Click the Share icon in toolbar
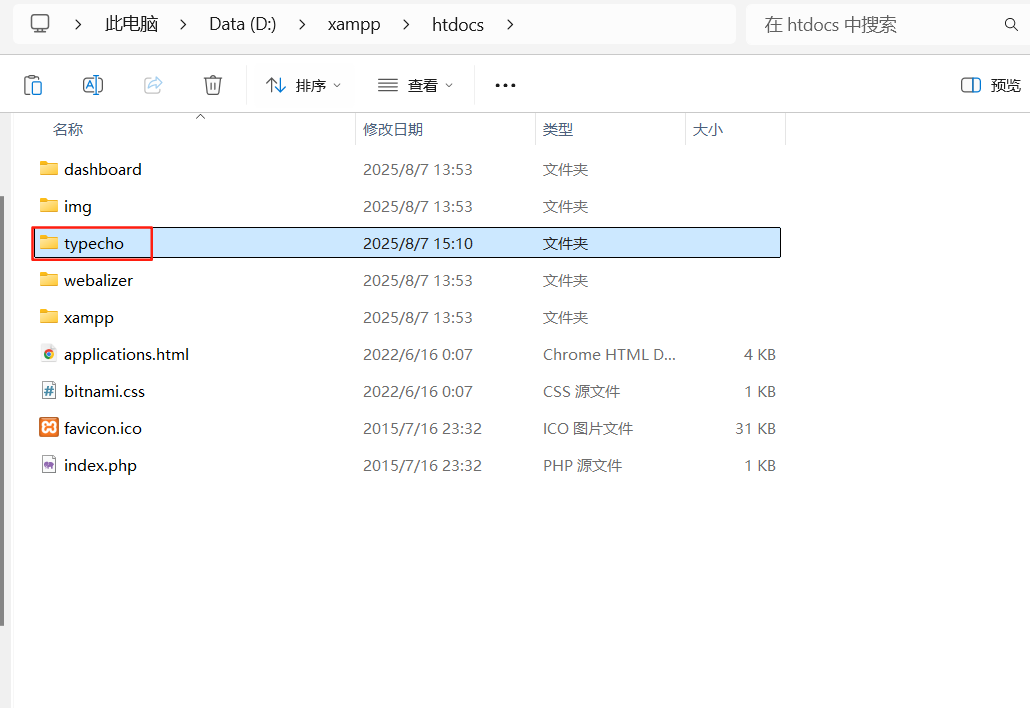This screenshot has width=1030, height=708. pos(153,85)
